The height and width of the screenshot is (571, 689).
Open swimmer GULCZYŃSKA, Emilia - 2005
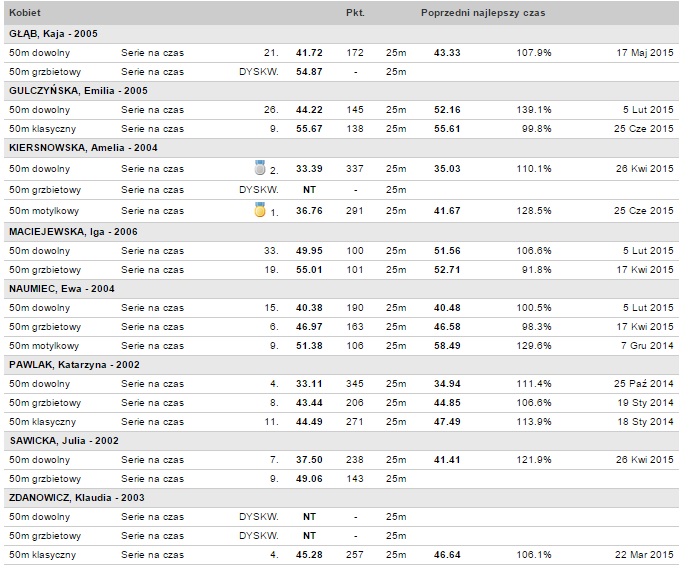[x=78, y=91]
